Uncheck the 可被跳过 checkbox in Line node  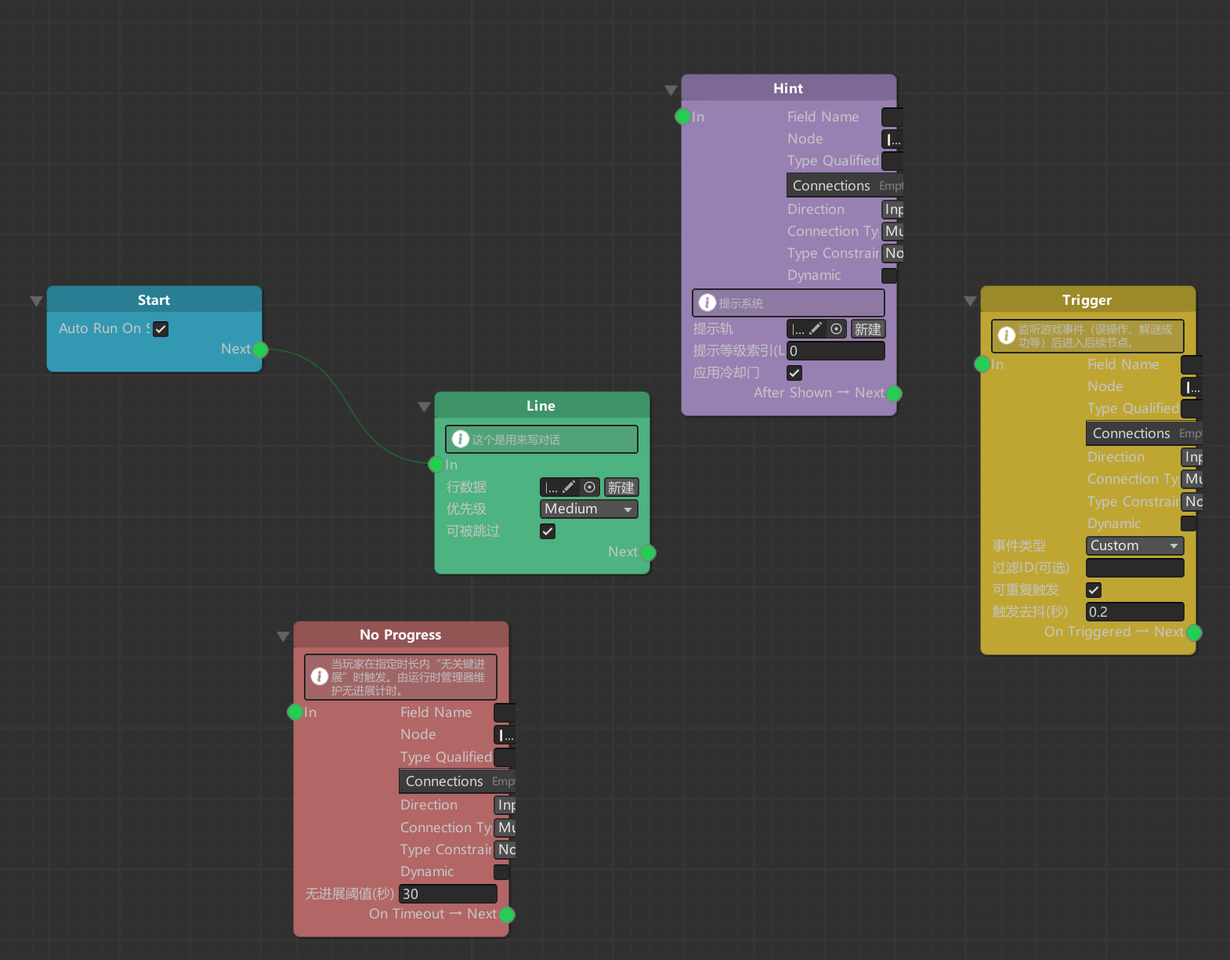click(x=548, y=531)
